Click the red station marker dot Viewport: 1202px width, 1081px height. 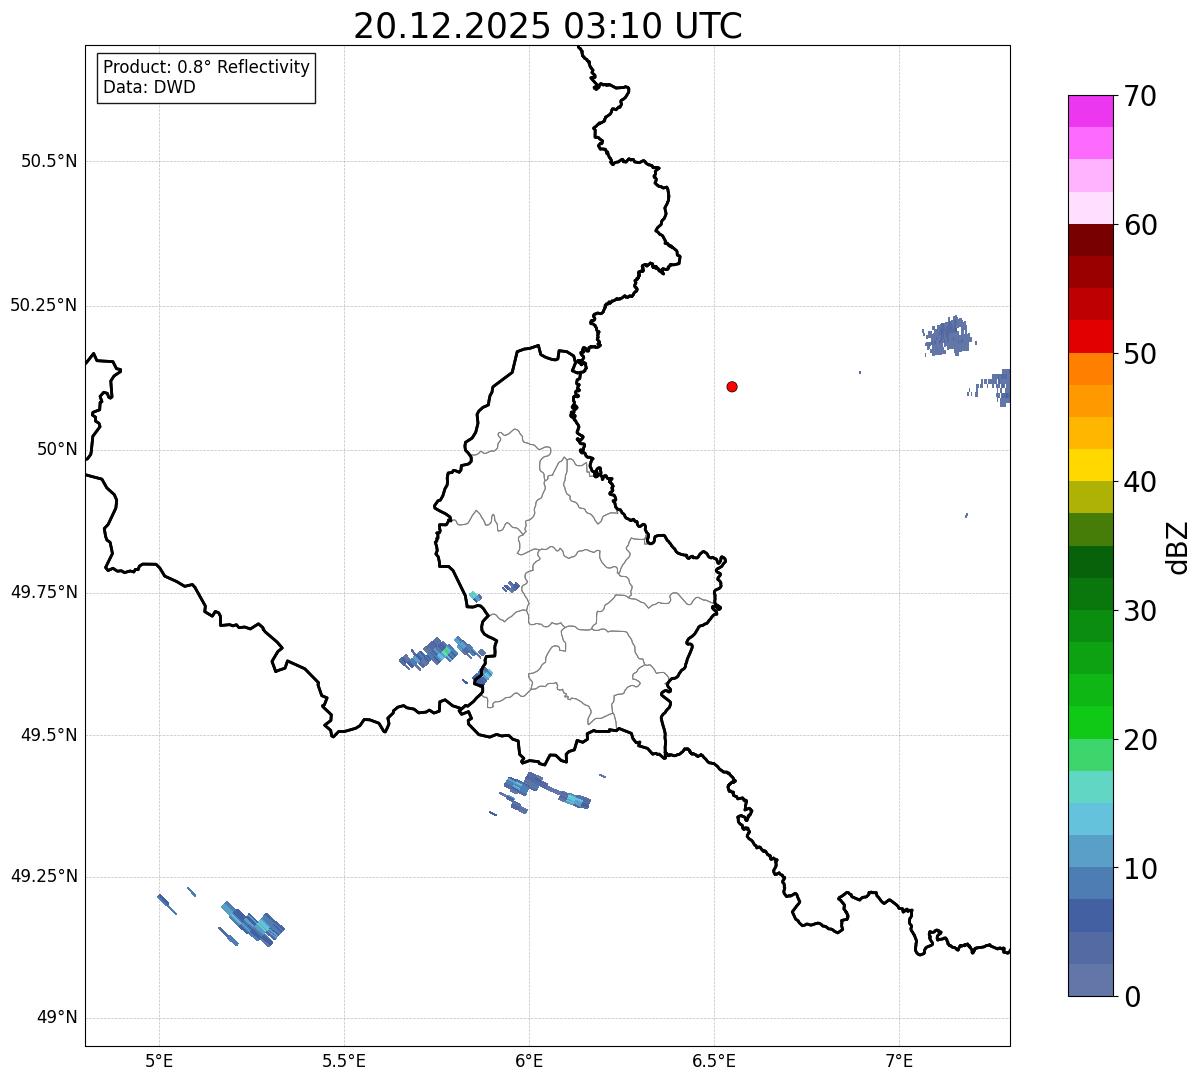[732, 386]
